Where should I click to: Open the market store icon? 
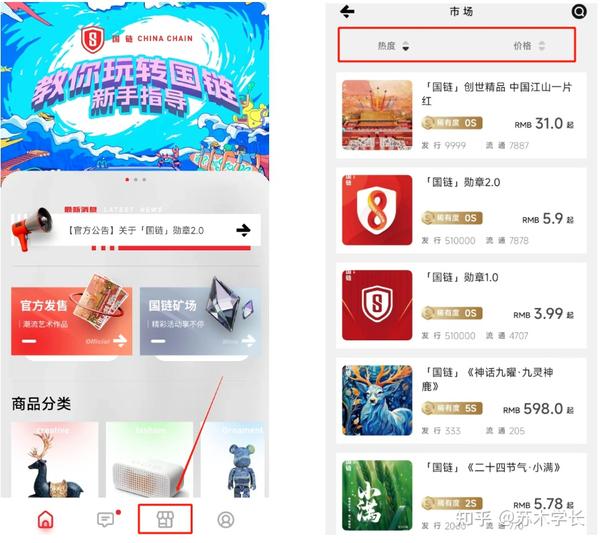pos(165,519)
